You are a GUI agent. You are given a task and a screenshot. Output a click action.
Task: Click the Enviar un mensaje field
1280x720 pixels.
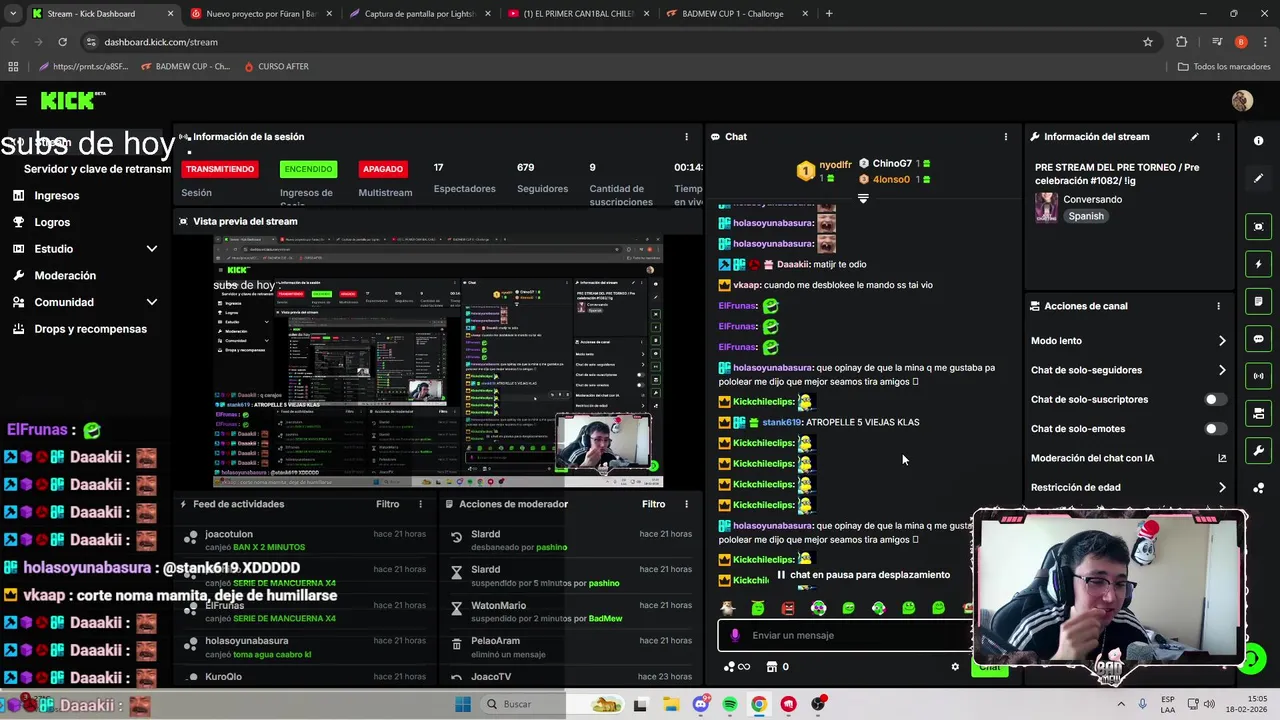click(845, 635)
